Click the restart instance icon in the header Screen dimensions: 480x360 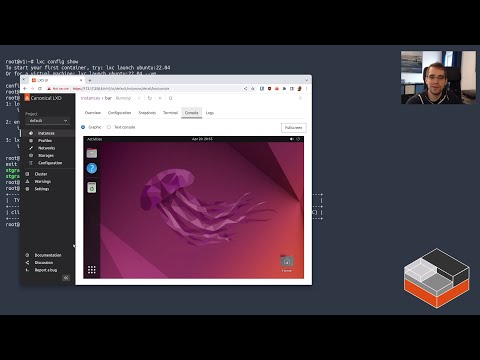pos(150,98)
